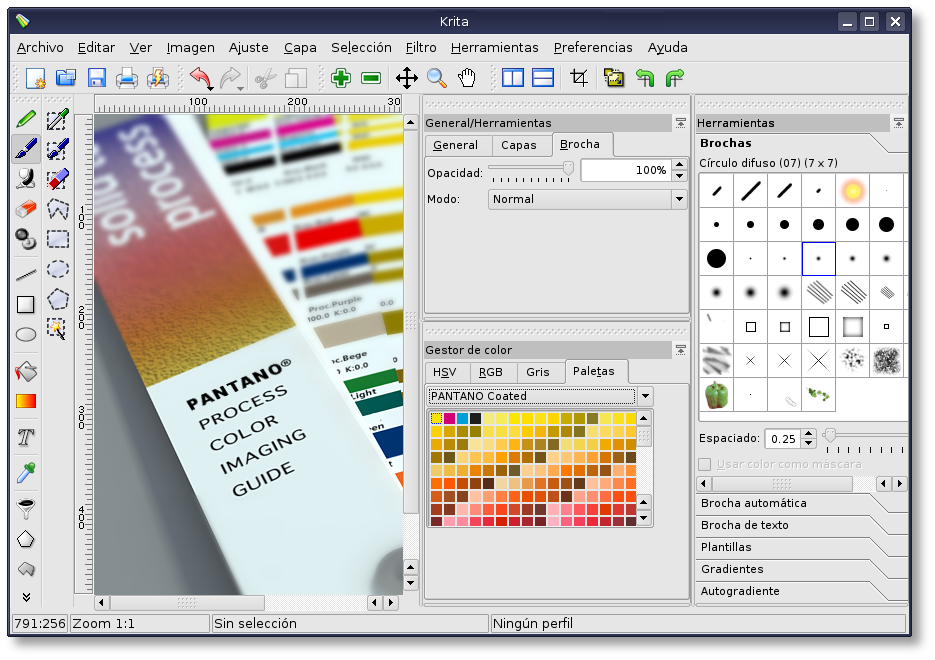Select the Line drawing tool
Image resolution: width=935 pixels, height=660 pixels.
tap(26, 275)
